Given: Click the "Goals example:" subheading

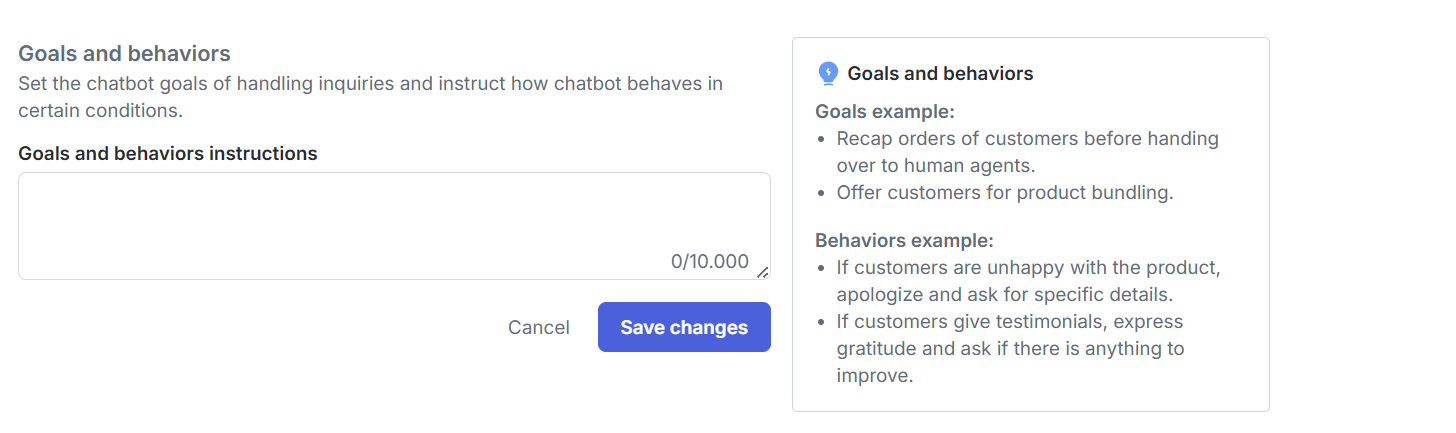Looking at the screenshot, I should (885, 111).
